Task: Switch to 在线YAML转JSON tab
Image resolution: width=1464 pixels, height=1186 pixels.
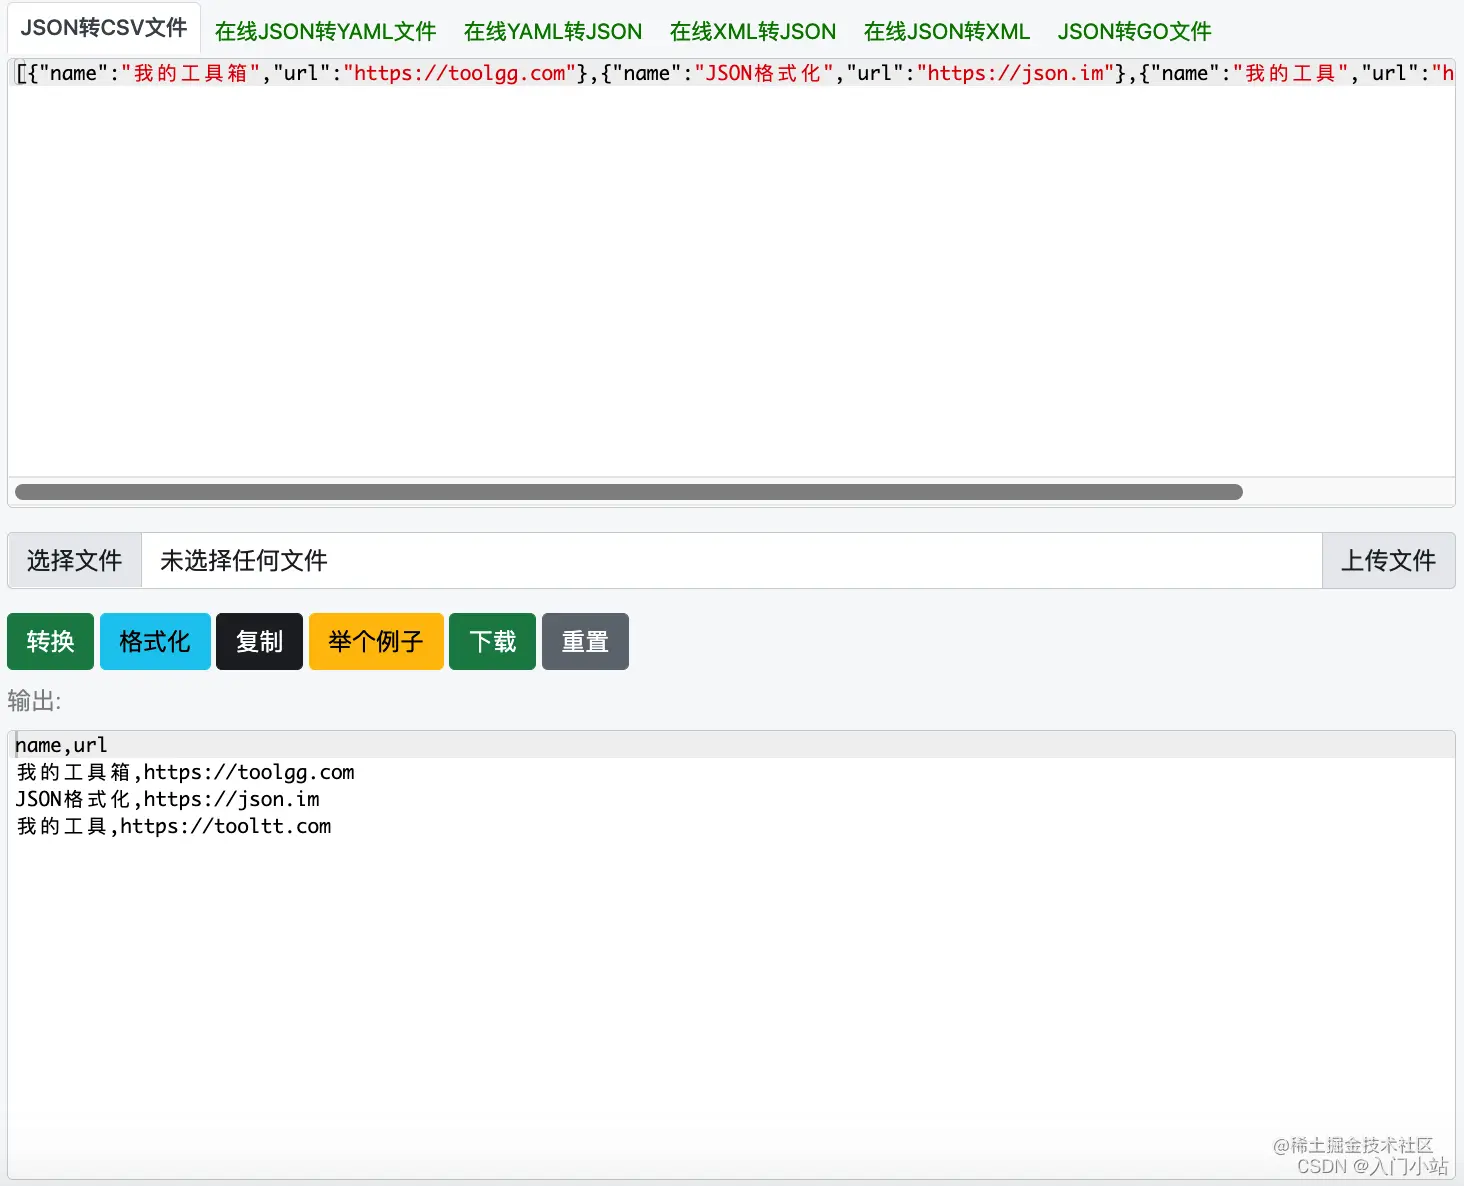Action: coord(553,31)
